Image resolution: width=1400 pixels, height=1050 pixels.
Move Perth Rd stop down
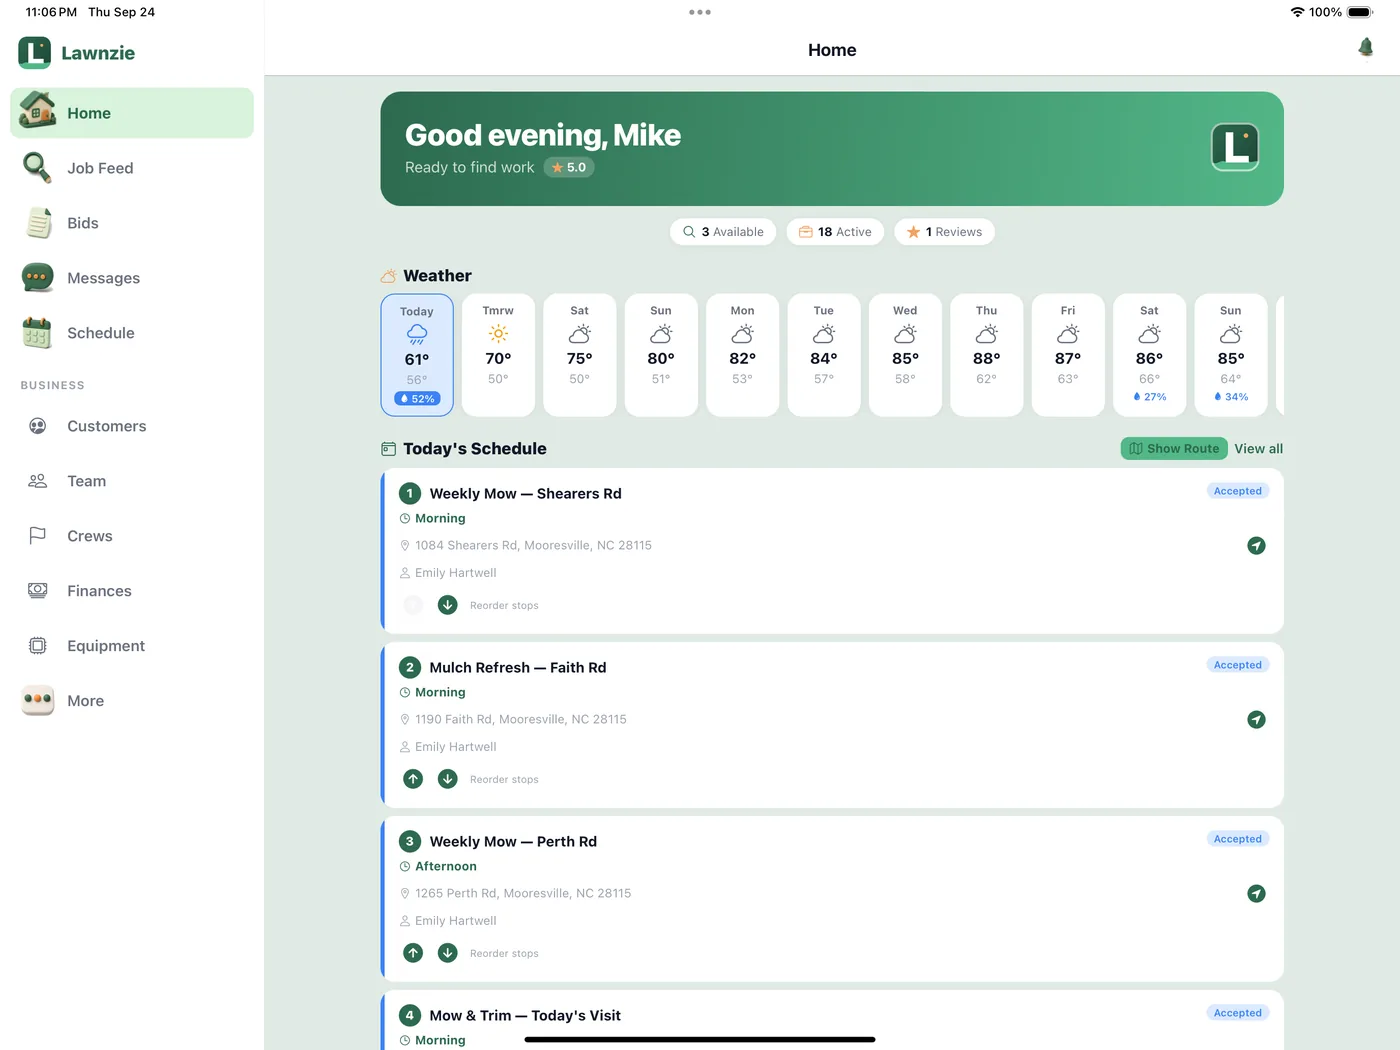448,953
